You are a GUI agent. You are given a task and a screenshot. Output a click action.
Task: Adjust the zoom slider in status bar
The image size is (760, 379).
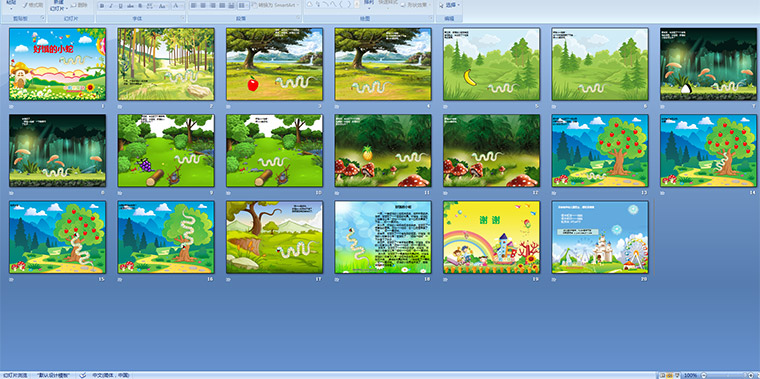(x=727, y=376)
